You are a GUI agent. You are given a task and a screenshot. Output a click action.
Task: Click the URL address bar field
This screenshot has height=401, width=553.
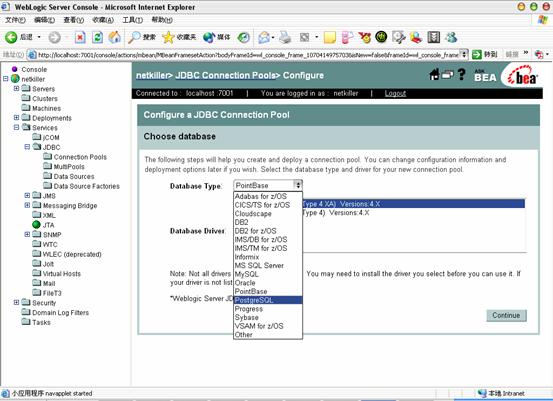pos(248,55)
